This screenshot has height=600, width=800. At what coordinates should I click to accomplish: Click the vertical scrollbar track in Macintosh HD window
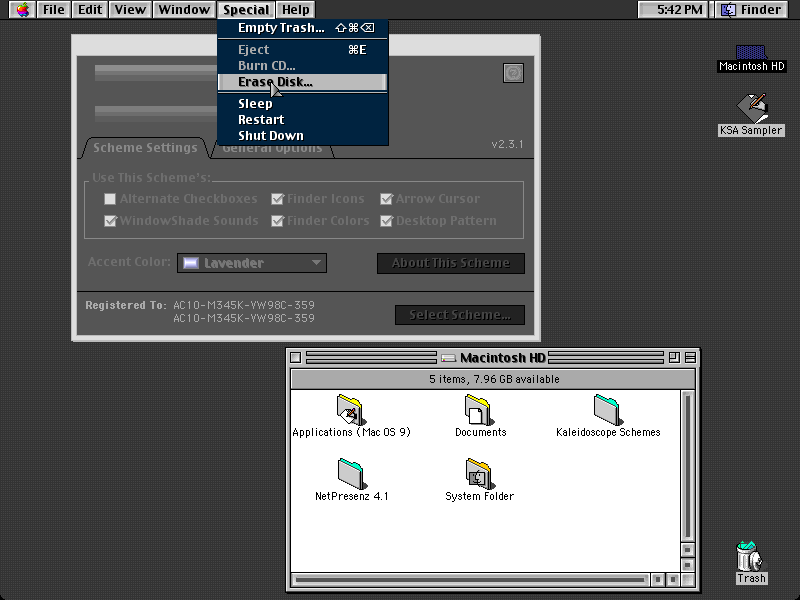point(687,466)
